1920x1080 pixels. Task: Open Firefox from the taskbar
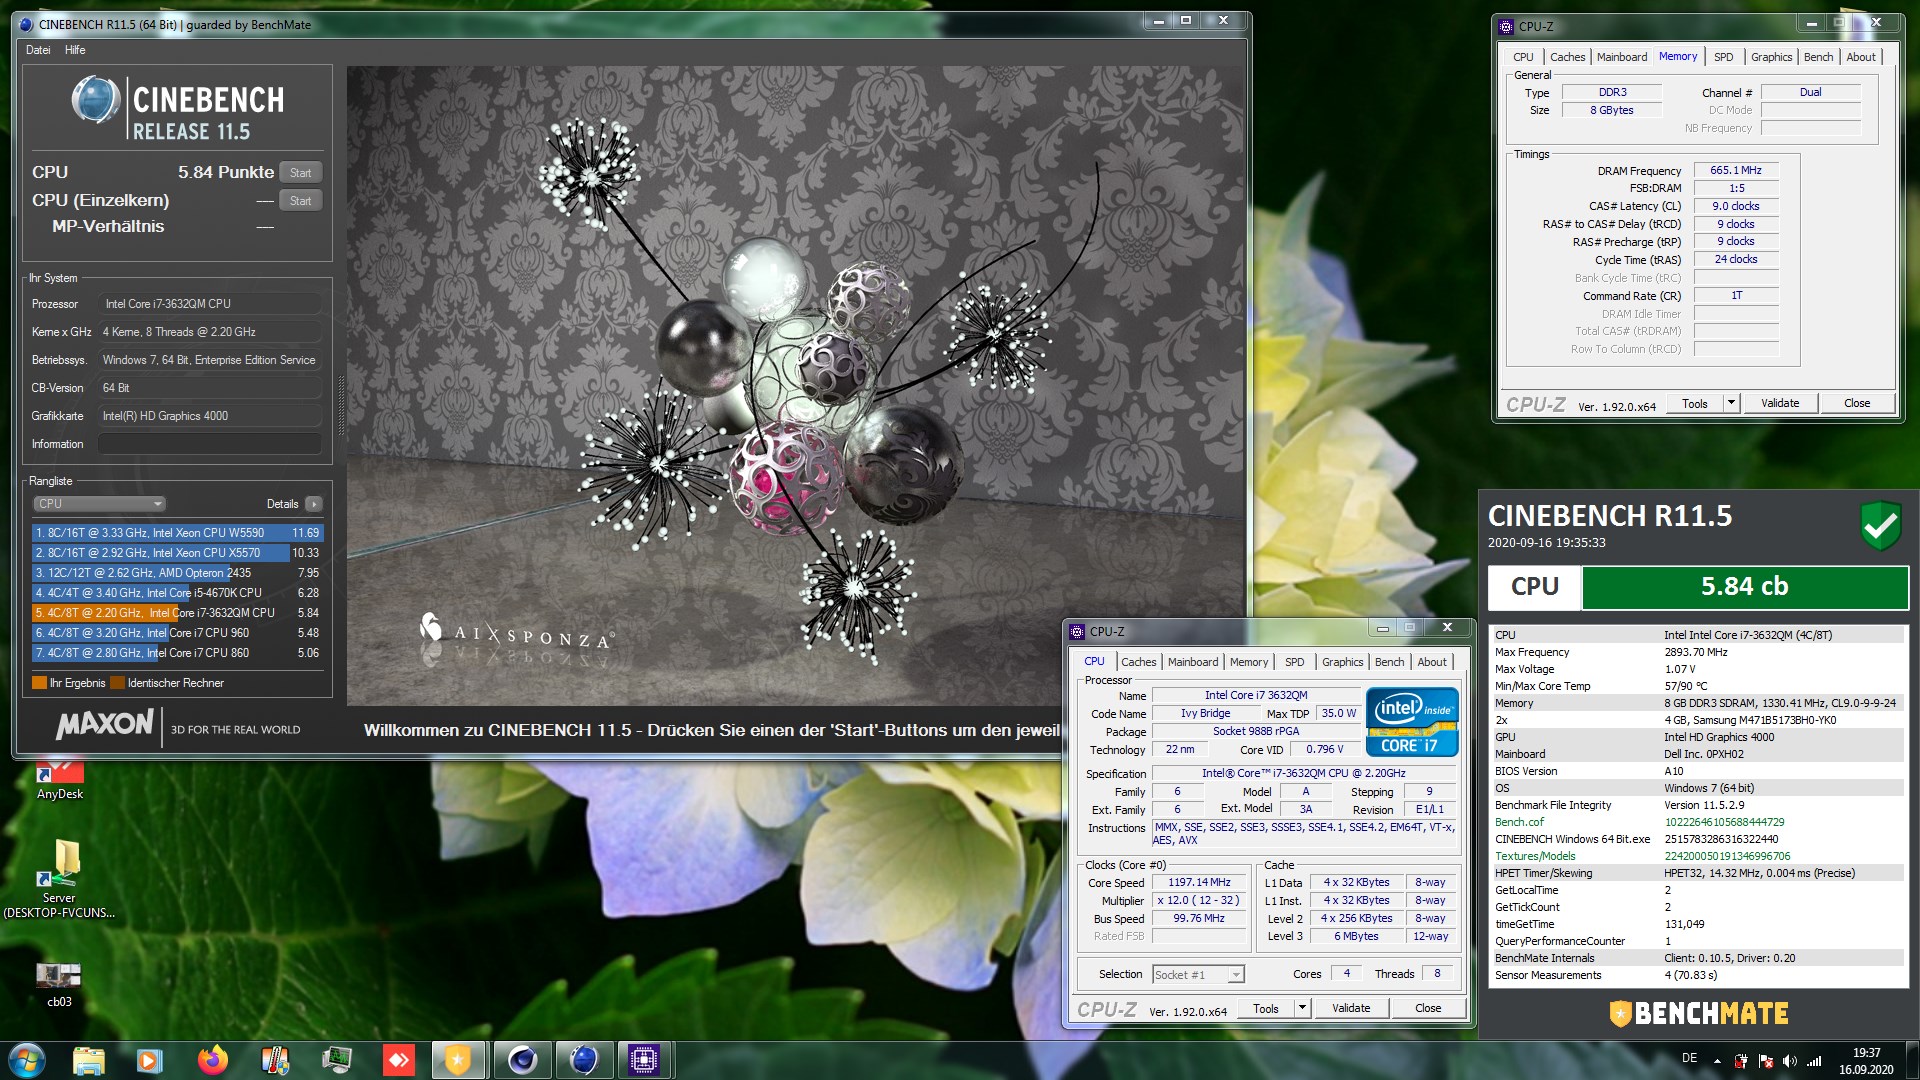(x=212, y=1059)
